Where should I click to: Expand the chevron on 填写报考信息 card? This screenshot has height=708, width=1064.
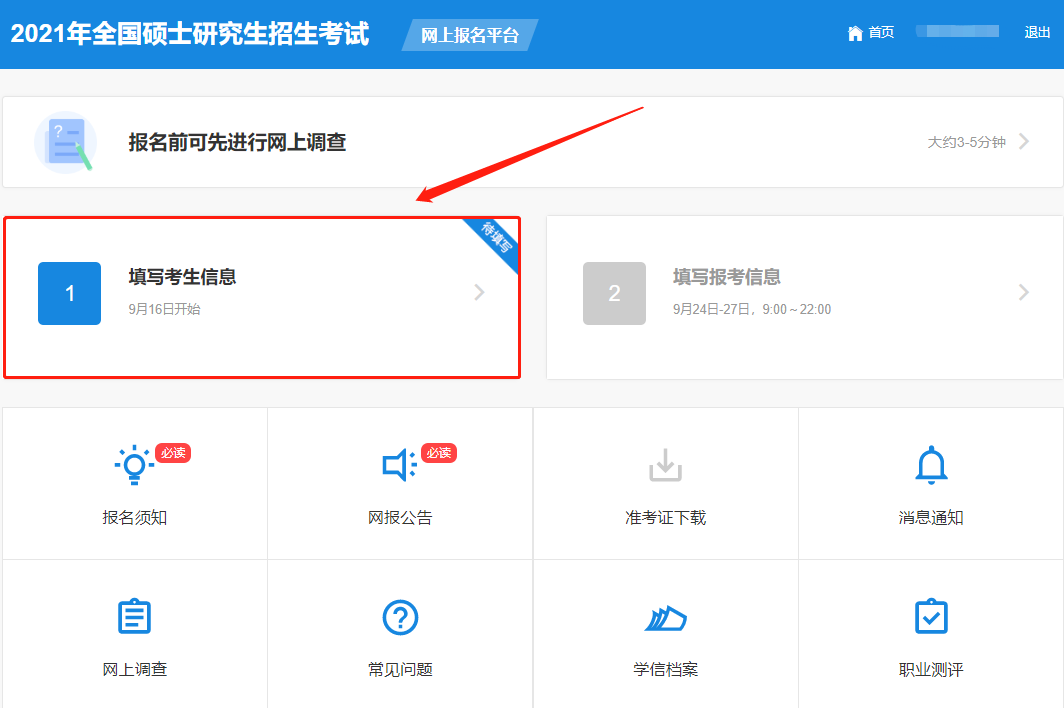pyautogui.click(x=1023, y=292)
